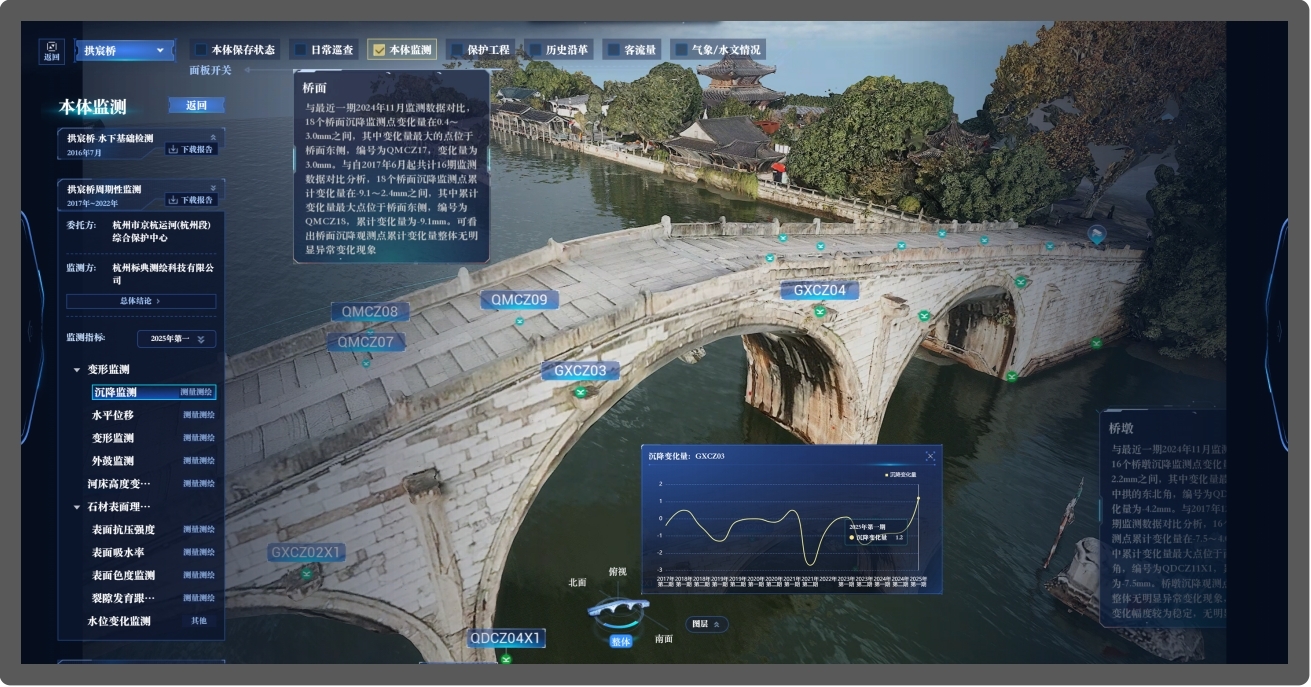The height and width of the screenshot is (687, 1311).
Task: Close the 沉降变化量 GXCZ03 chart panel
Action: pyautogui.click(x=930, y=456)
